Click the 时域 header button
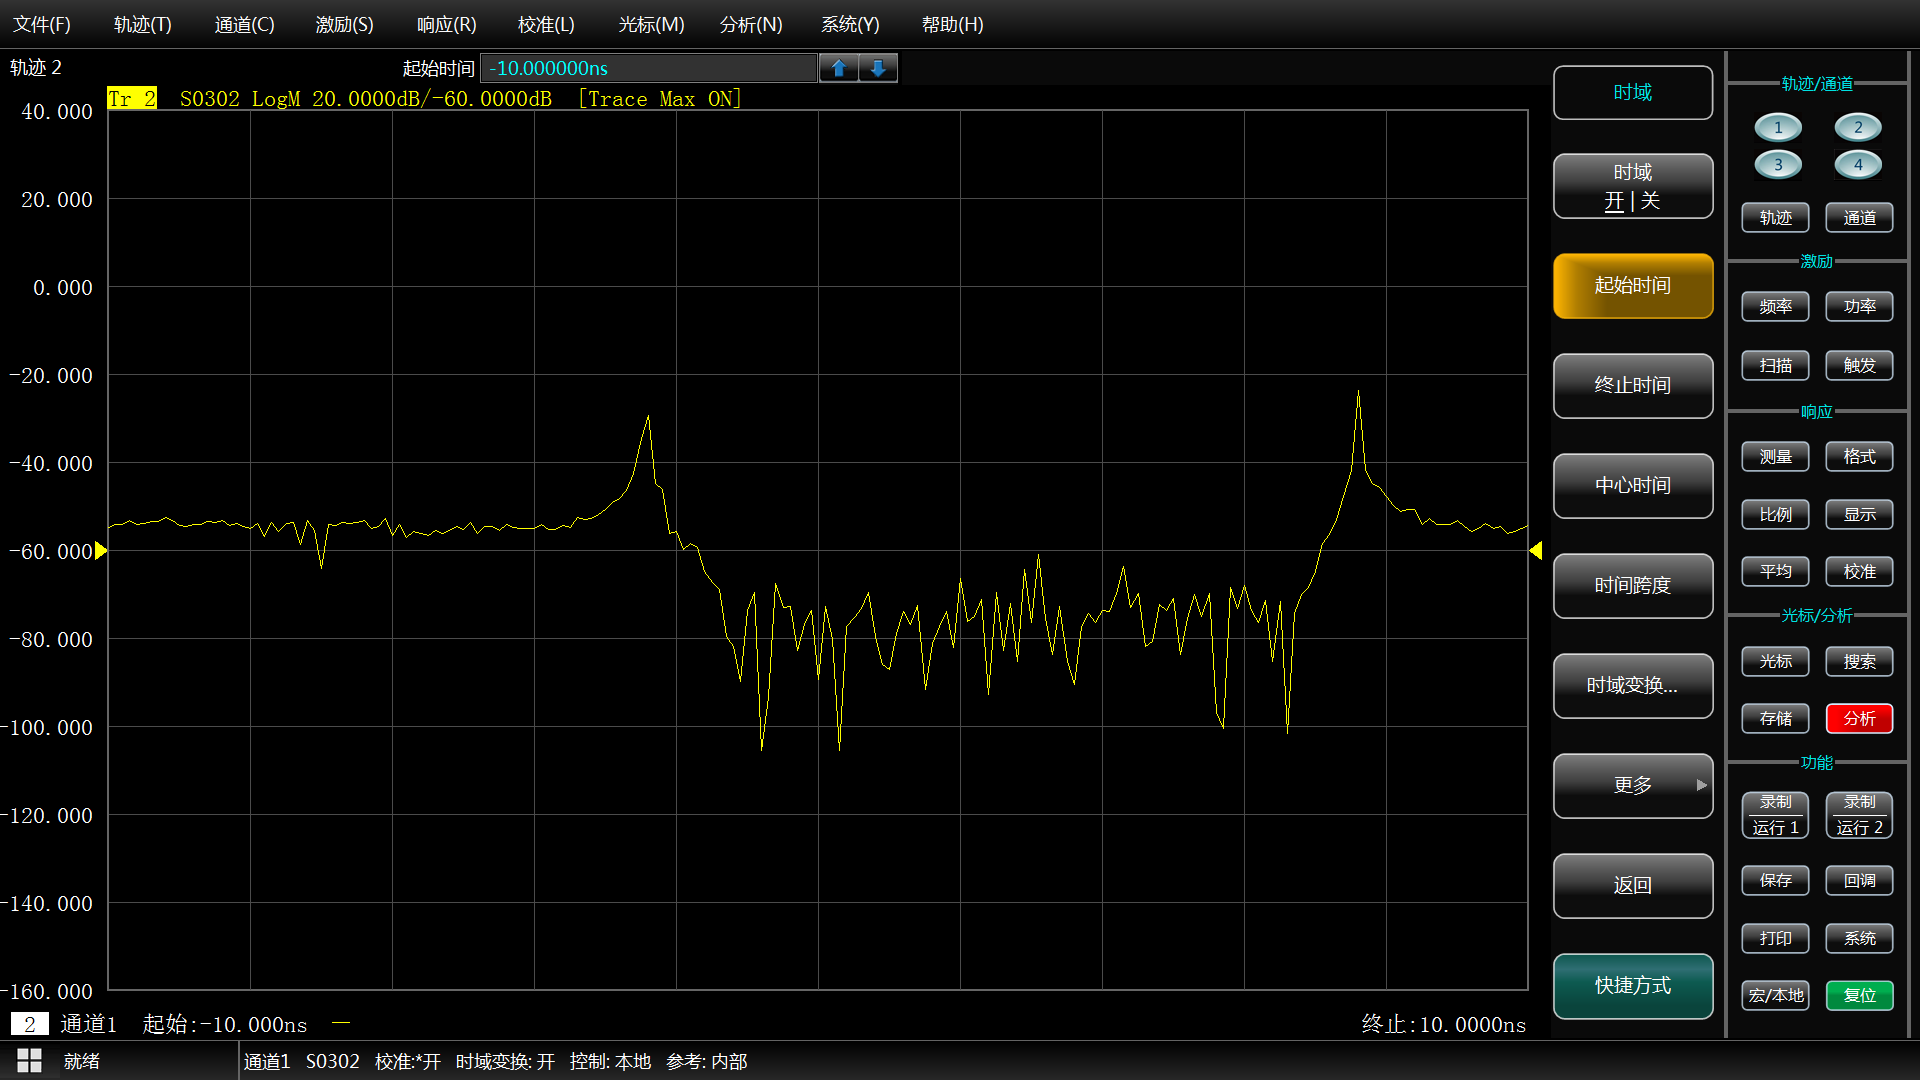Viewport: 1920px width, 1080px height. tap(1633, 92)
